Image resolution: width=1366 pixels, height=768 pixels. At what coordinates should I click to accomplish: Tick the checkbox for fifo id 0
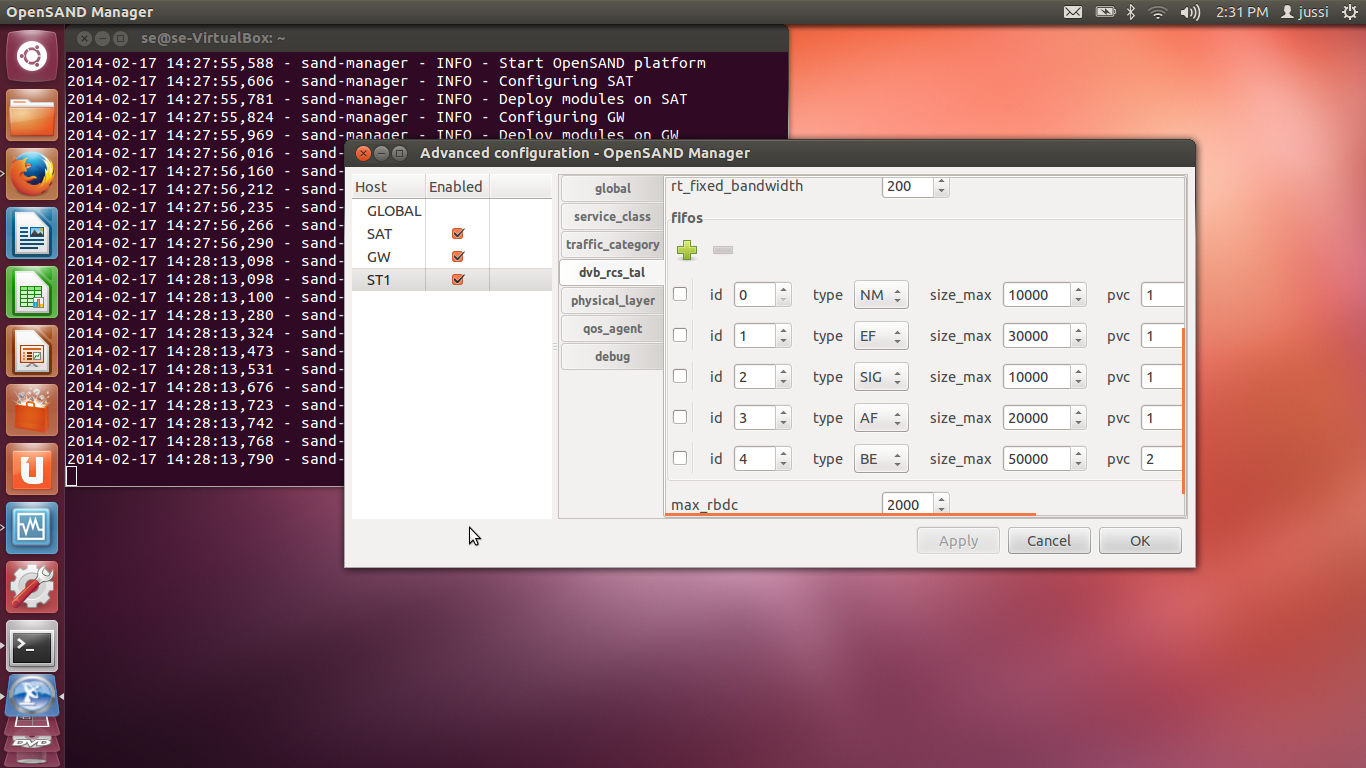(x=680, y=294)
